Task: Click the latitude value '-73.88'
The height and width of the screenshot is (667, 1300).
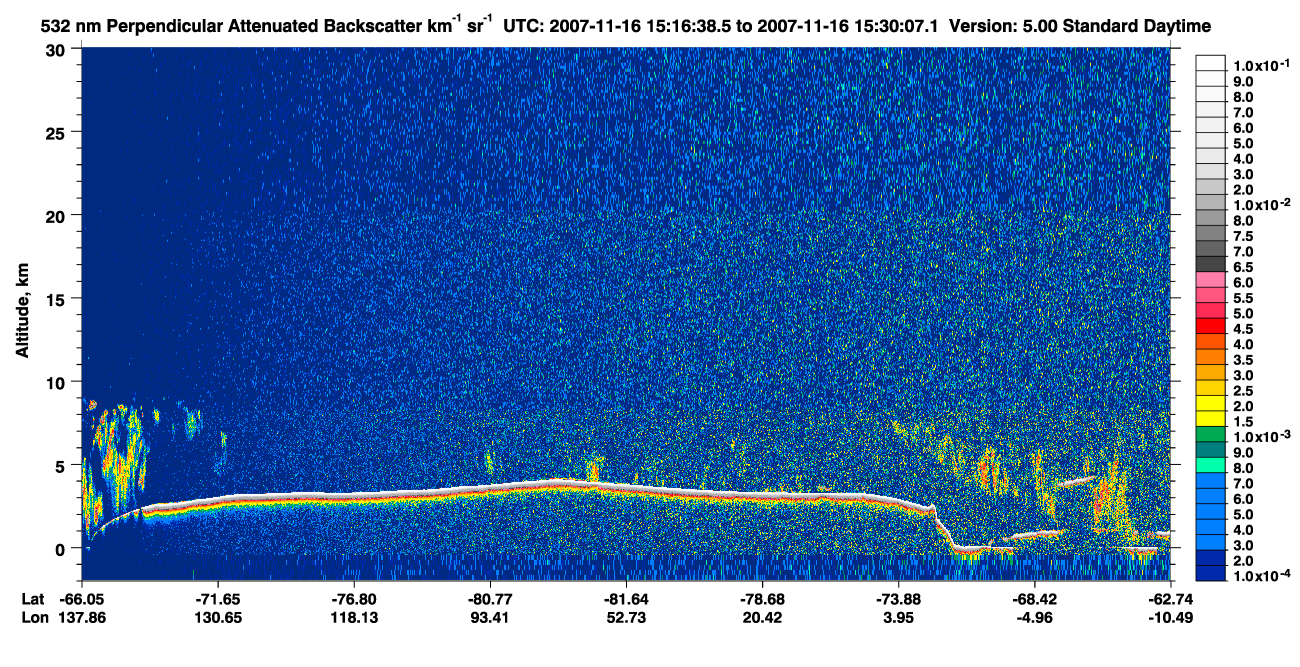Action: coord(898,598)
